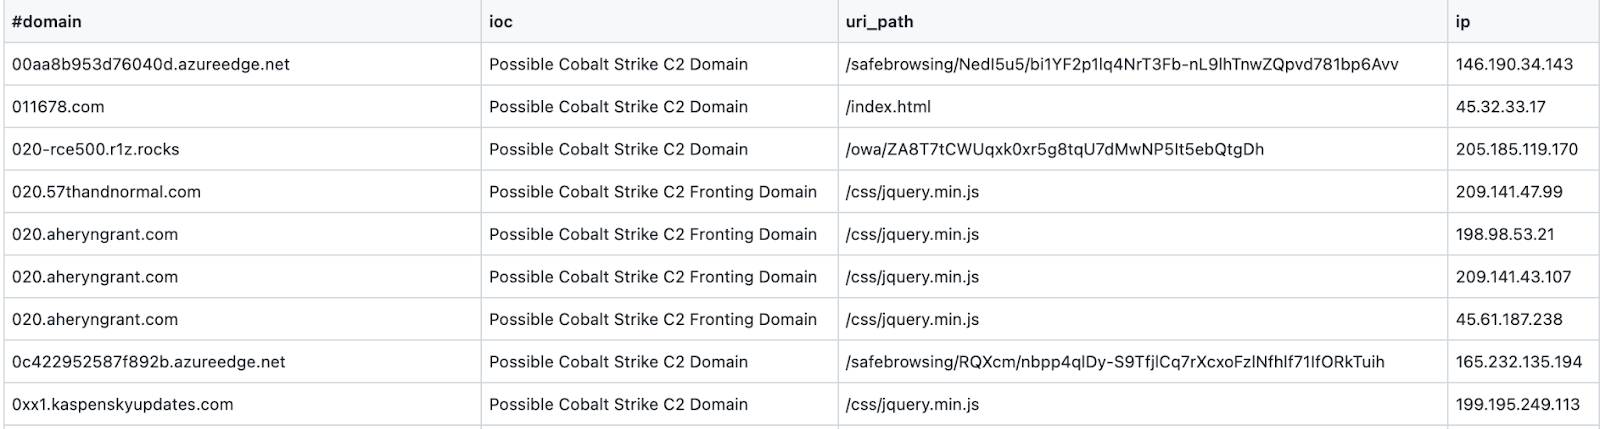This screenshot has height=429, width=1600.
Task: Click the IP address 45.32.33.17
Action: coord(1501,107)
